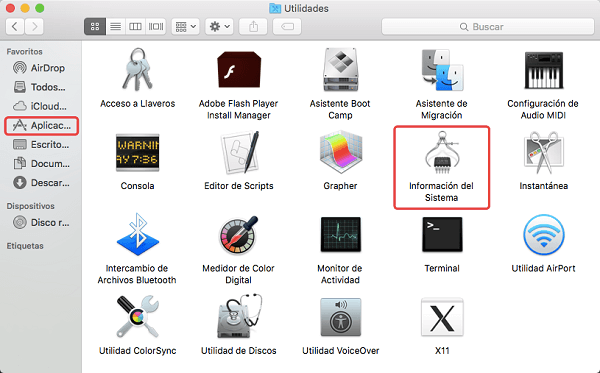The width and height of the screenshot is (600, 373).
Task: Select Utilidad ColorSync icon
Action: click(137, 316)
